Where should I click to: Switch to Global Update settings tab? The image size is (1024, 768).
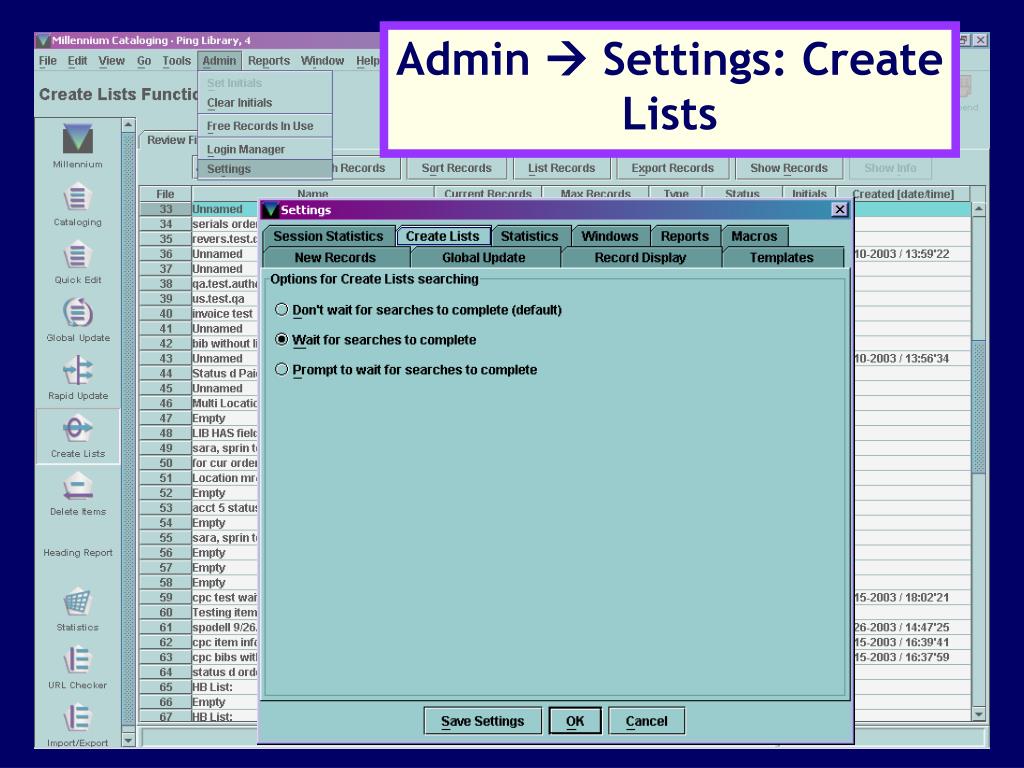tap(484, 257)
